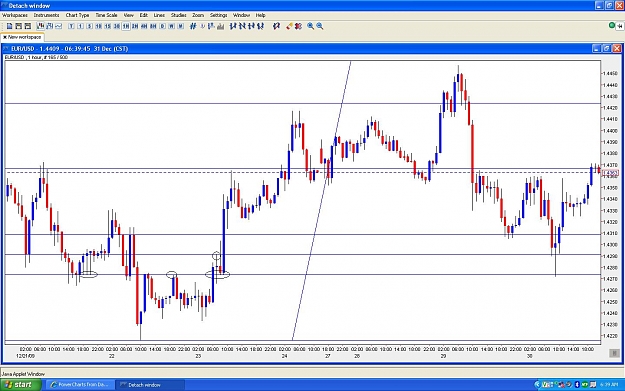Image resolution: width=625 pixels, height=391 pixels.
Task: Open the Instruments menu
Action: coord(46,15)
